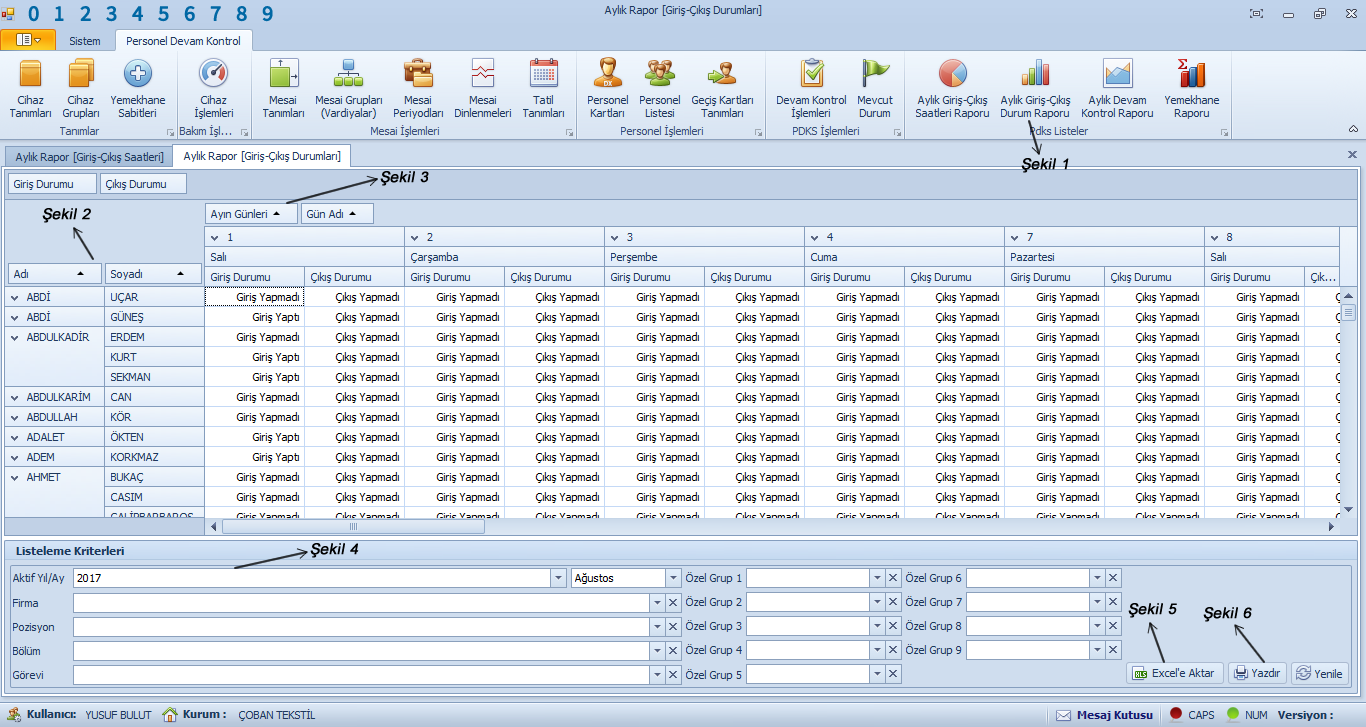This screenshot has height=727, width=1366.
Task: Switch to Aylık Rapor [Giriş-Çıkış Saatleri] tab
Action: pyautogui.click(x=89, y=156)
